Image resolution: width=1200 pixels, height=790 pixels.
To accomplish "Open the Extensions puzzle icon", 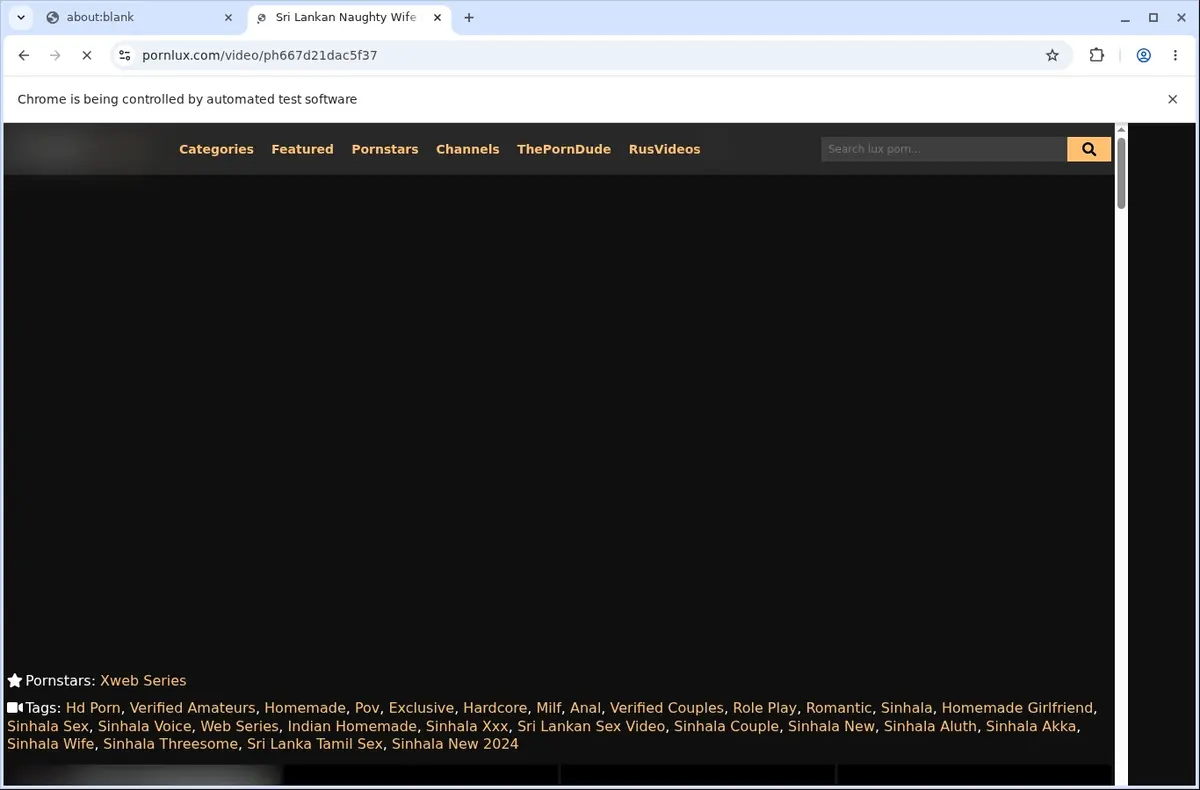I will (x=1097, y=55).
